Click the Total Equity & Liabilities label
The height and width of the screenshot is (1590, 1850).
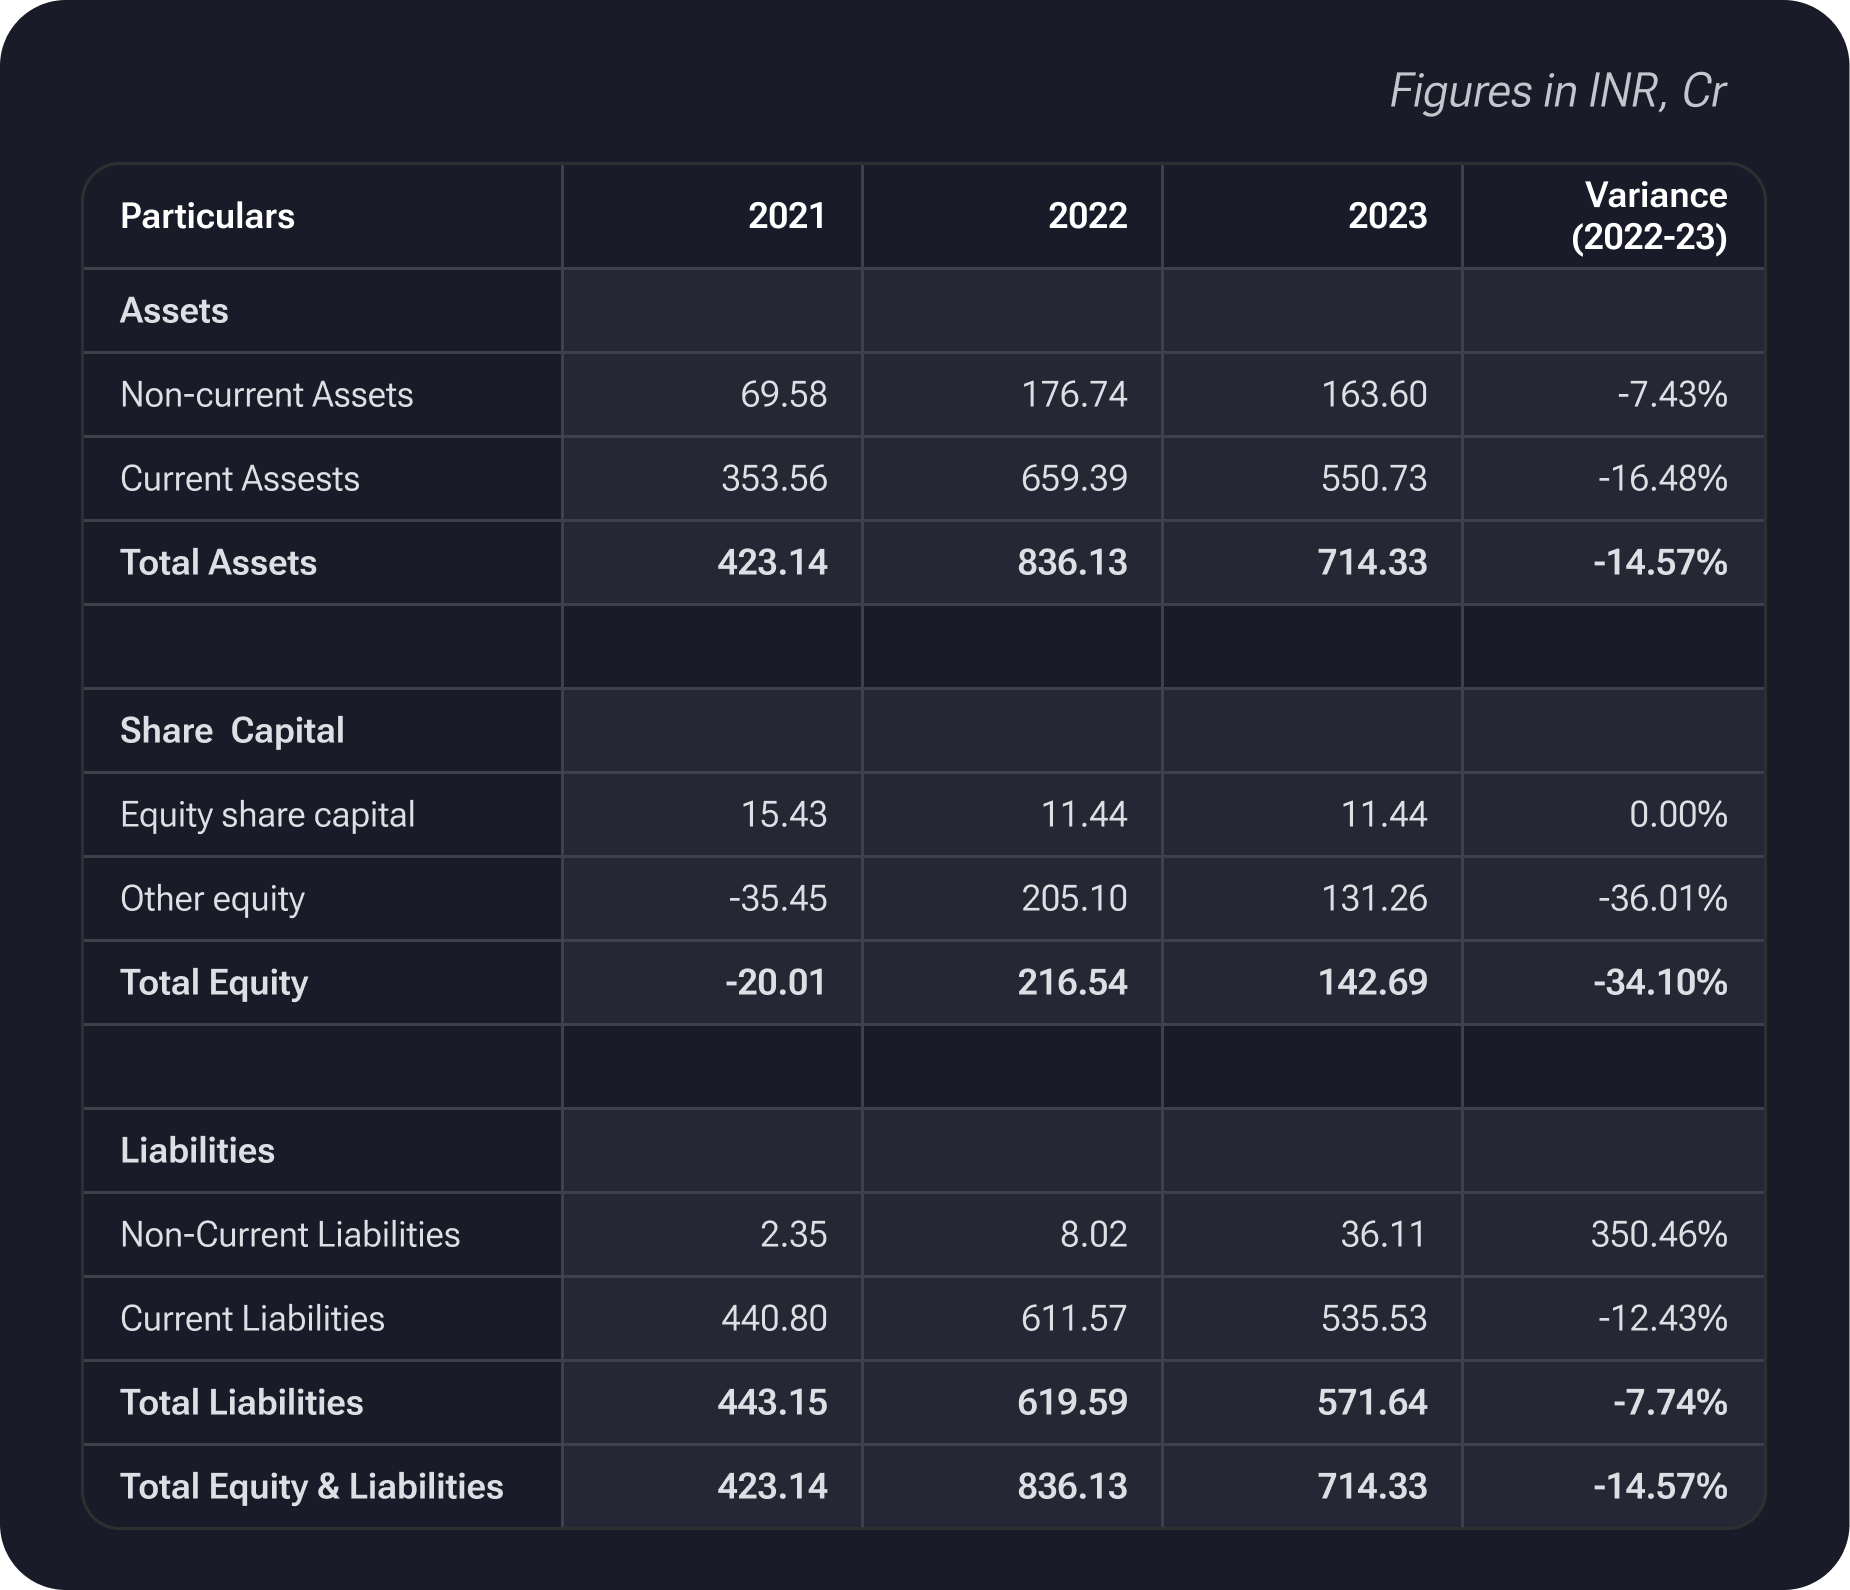311,1487
